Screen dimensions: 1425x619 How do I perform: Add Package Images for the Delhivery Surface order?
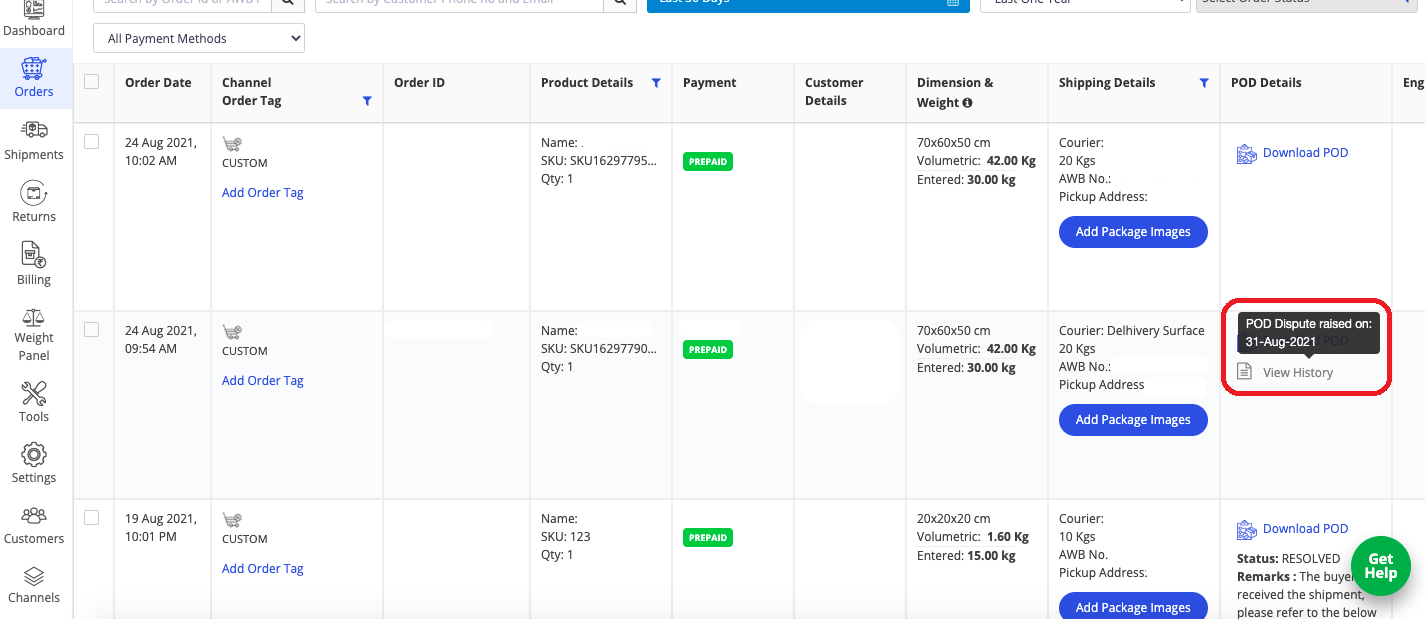pyautogui.click(x=1133, y=420)
